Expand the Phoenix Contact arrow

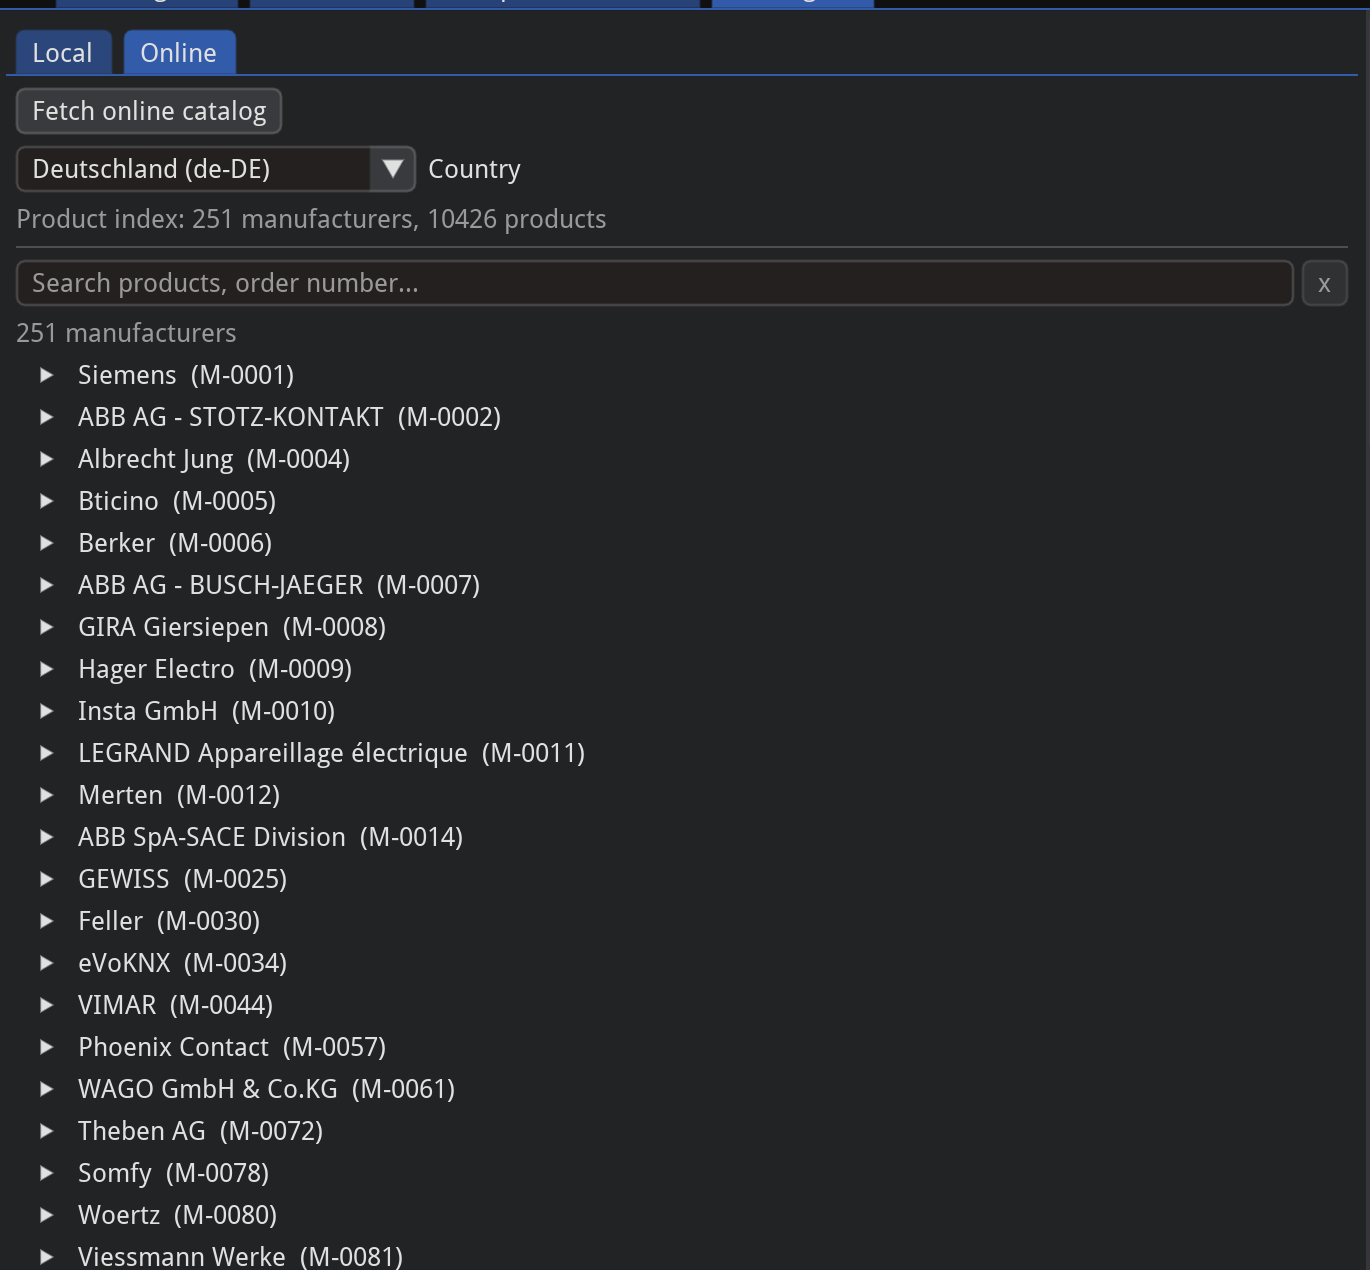(46, 1047)
